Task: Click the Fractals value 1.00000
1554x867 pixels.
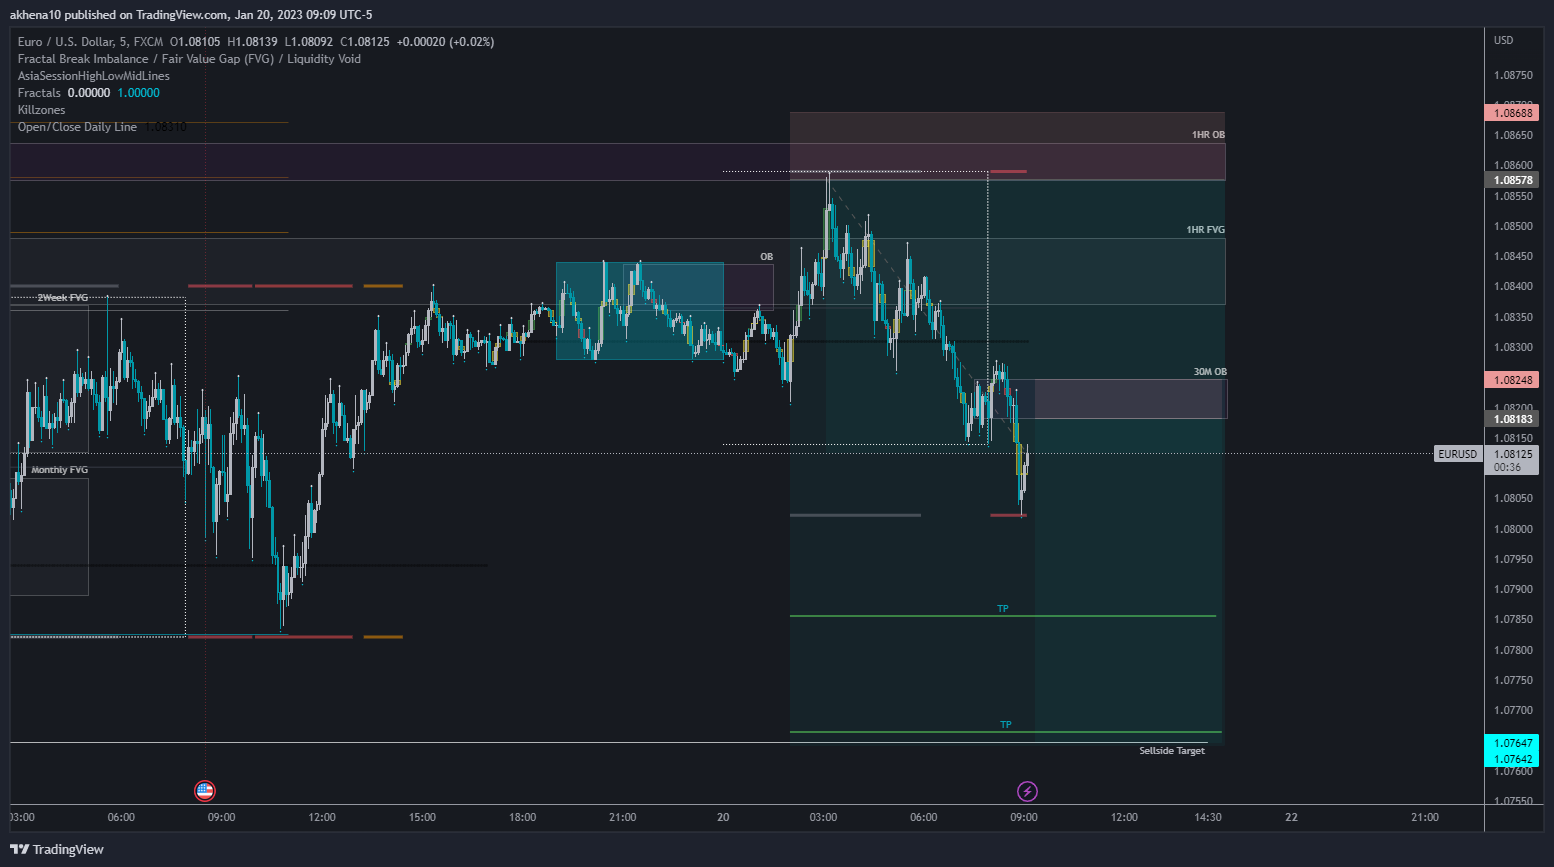Action: click(x=139, y=93)
